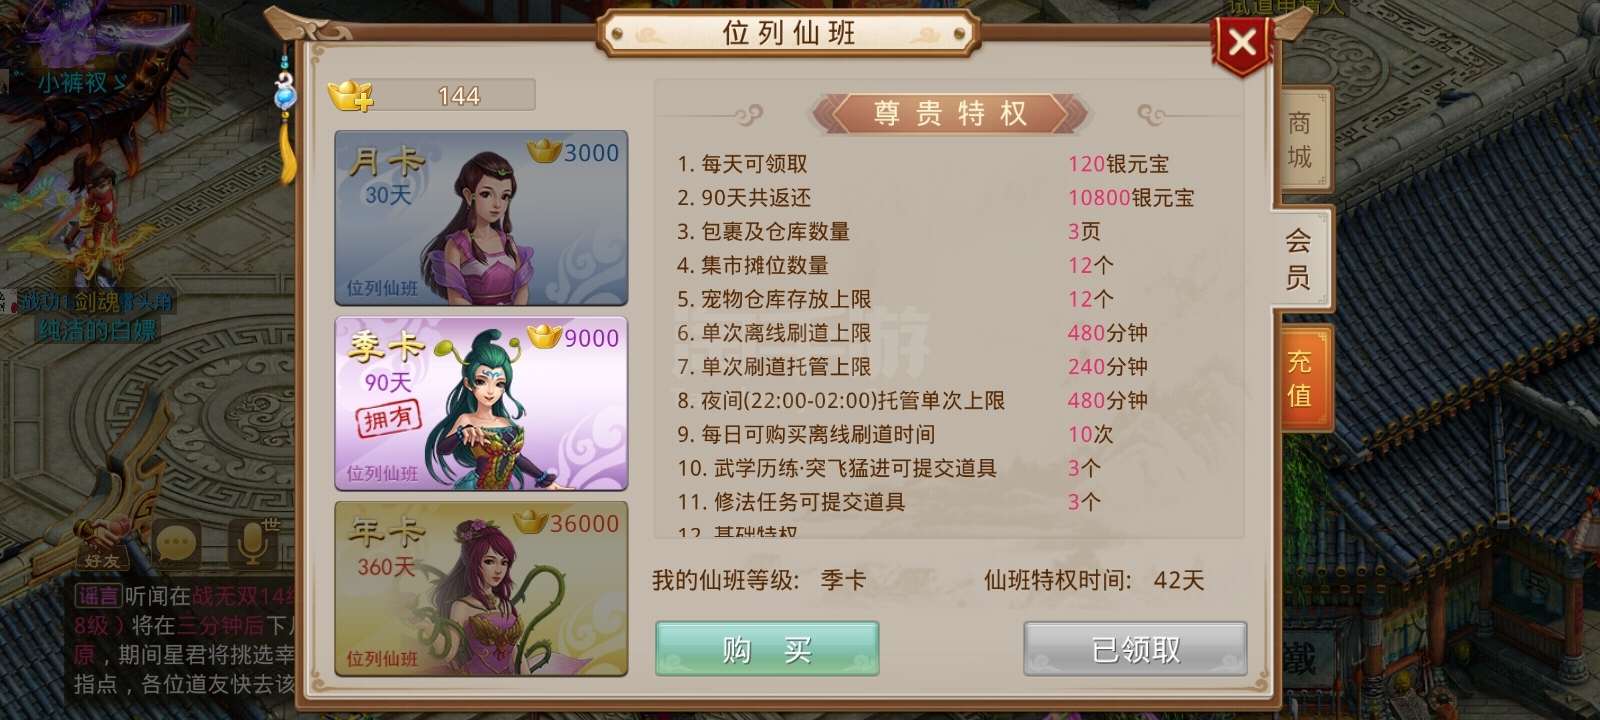Viewport: 1600px width, 720px height.
Task: Switch to the 商城 tab
Action: pyautogui.click(x=1300, y=140)
